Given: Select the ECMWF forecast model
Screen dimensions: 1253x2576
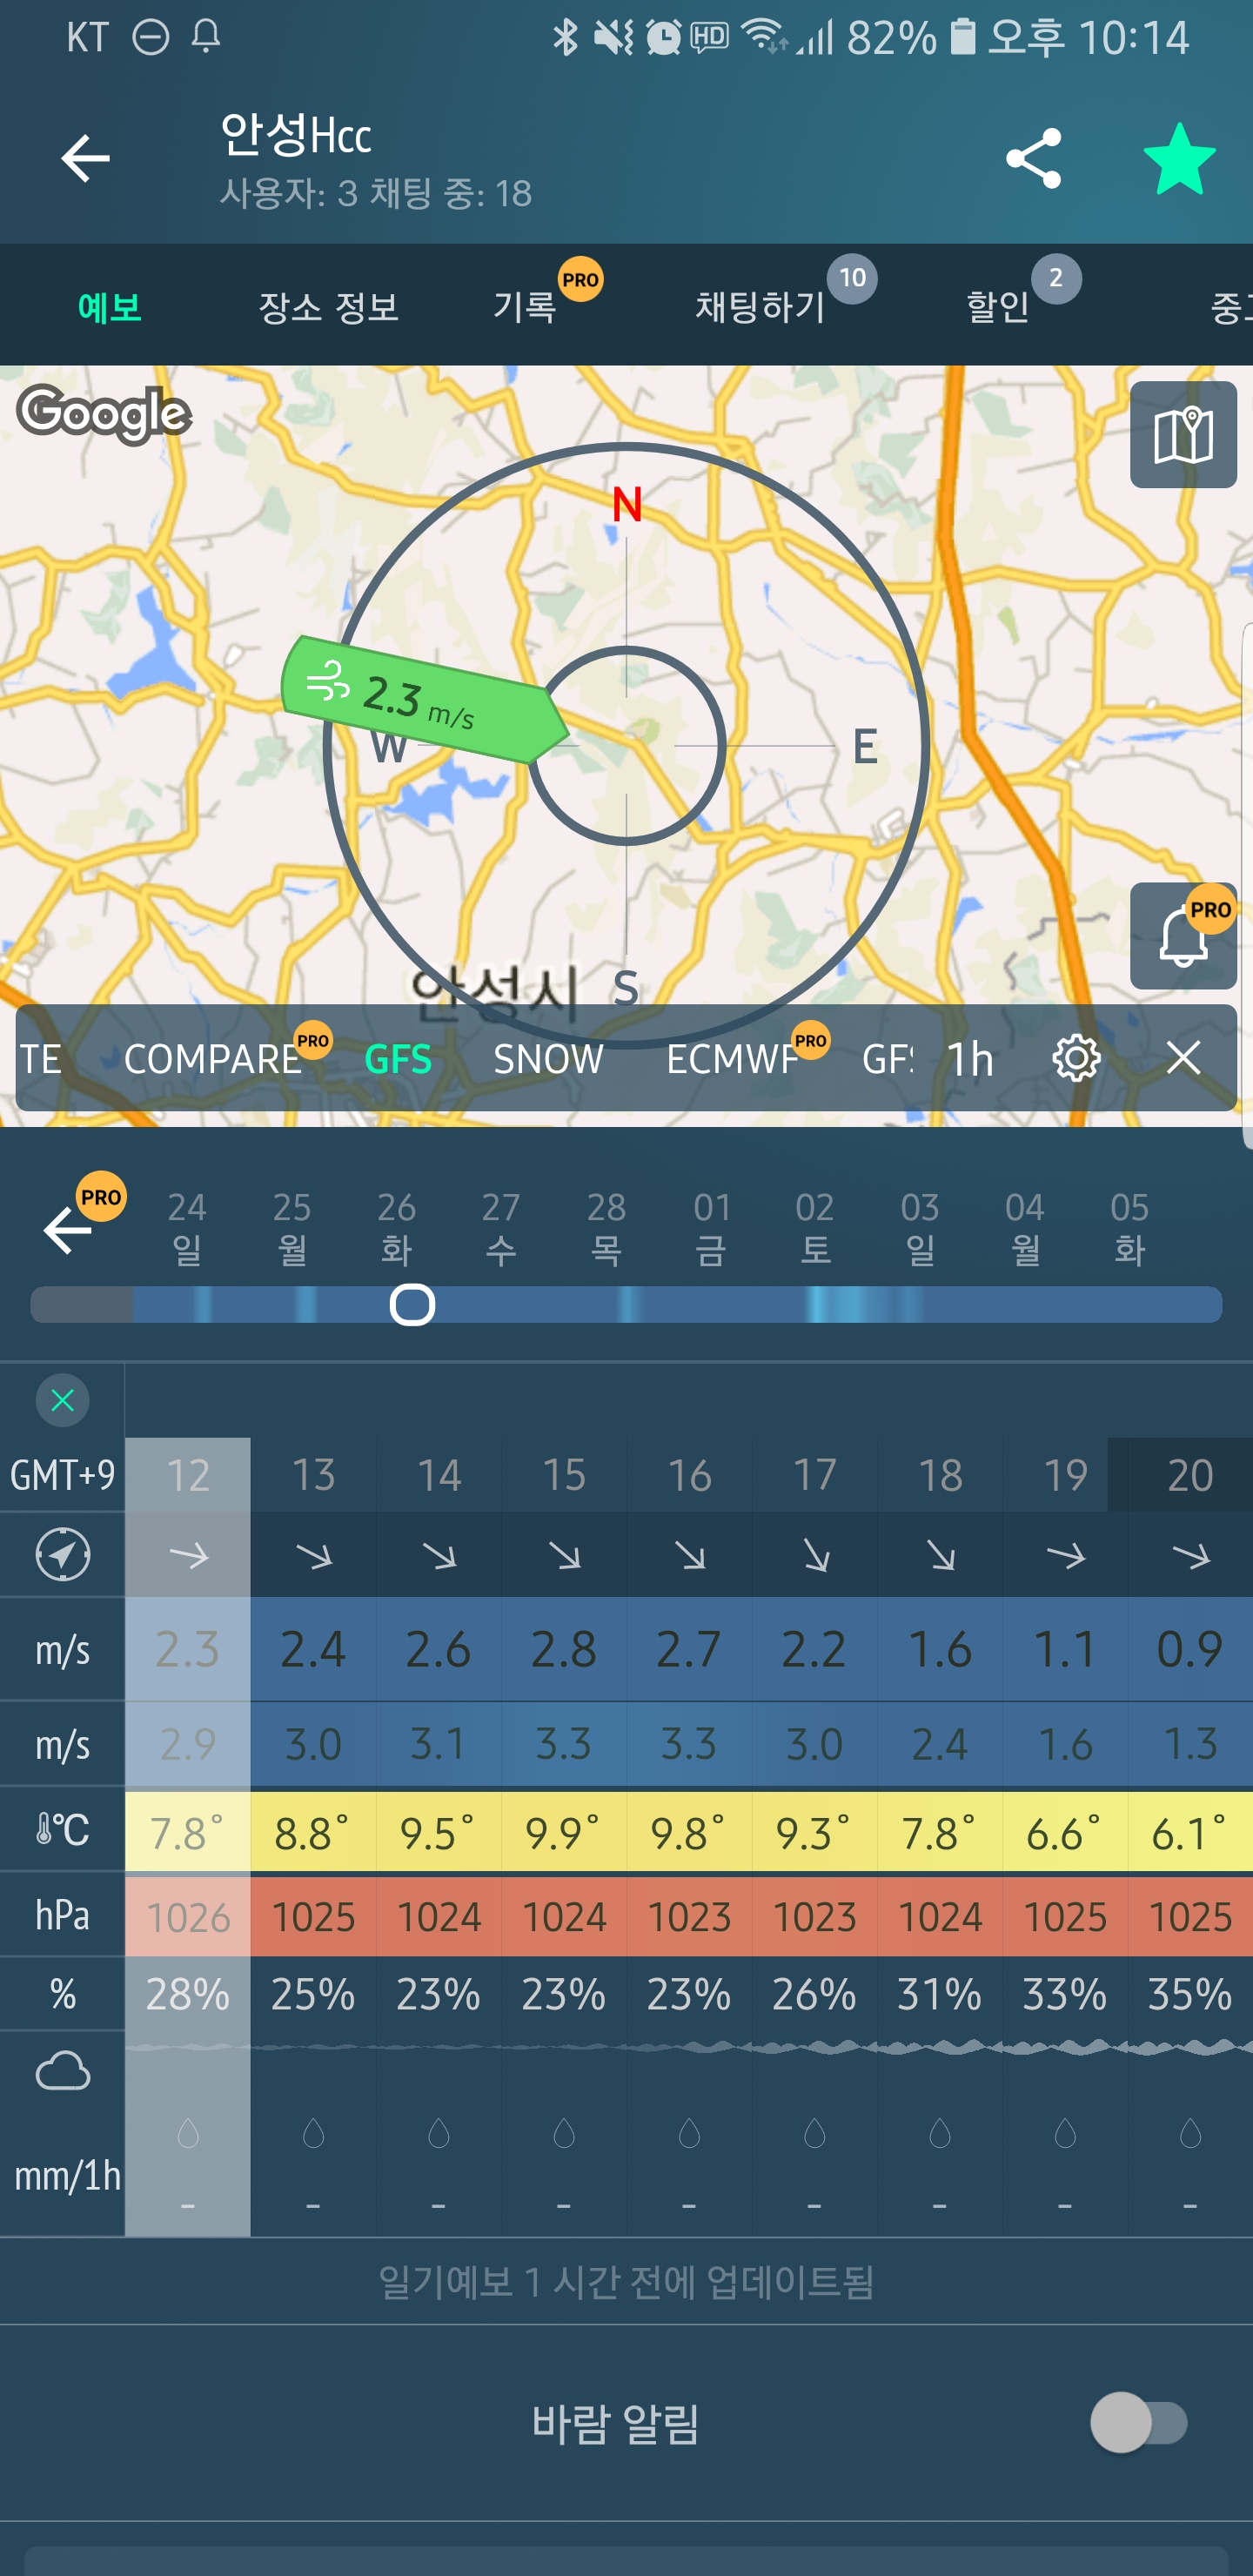Looking at the screenshot, I should point(732,1059).
